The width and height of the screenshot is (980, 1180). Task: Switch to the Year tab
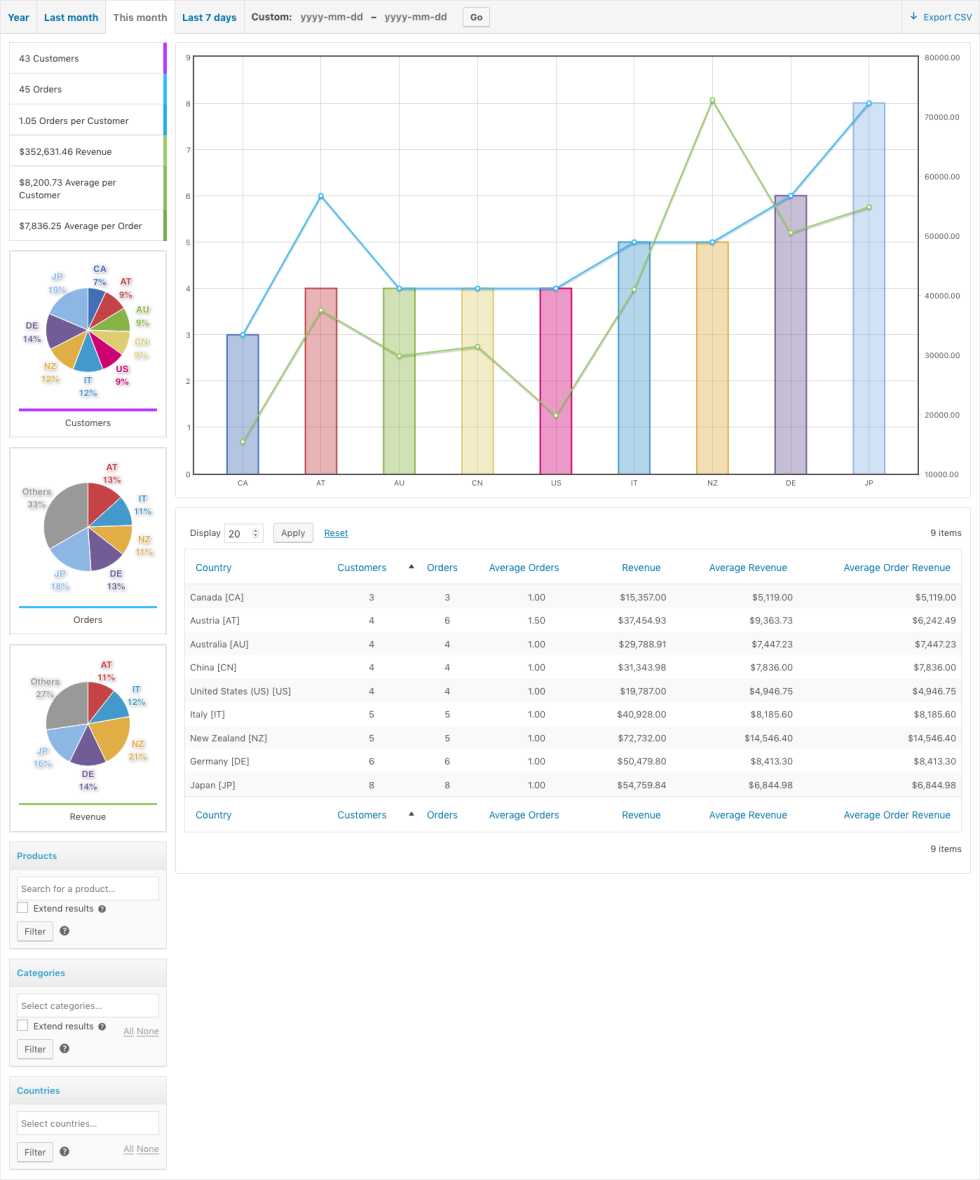[18, 16]
